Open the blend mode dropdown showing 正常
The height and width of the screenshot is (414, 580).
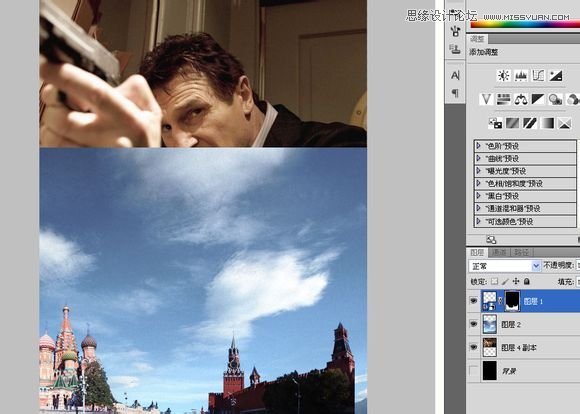pyautogui.click(x=505, y=266)
